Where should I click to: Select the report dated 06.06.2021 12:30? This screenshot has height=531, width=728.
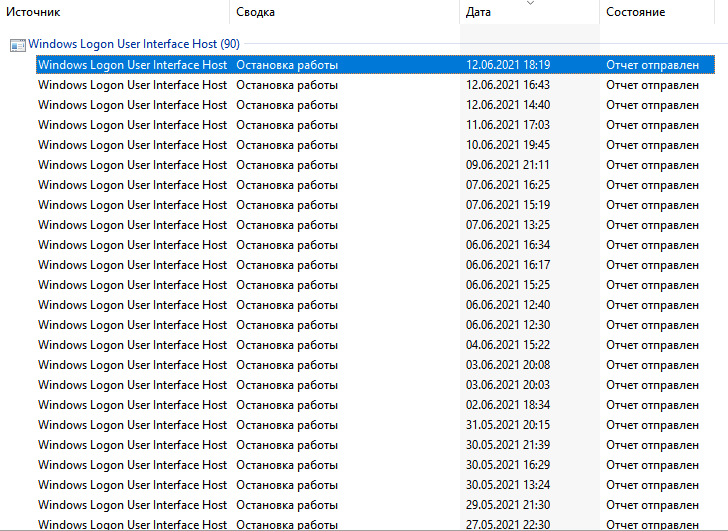(x=375, y=324)
